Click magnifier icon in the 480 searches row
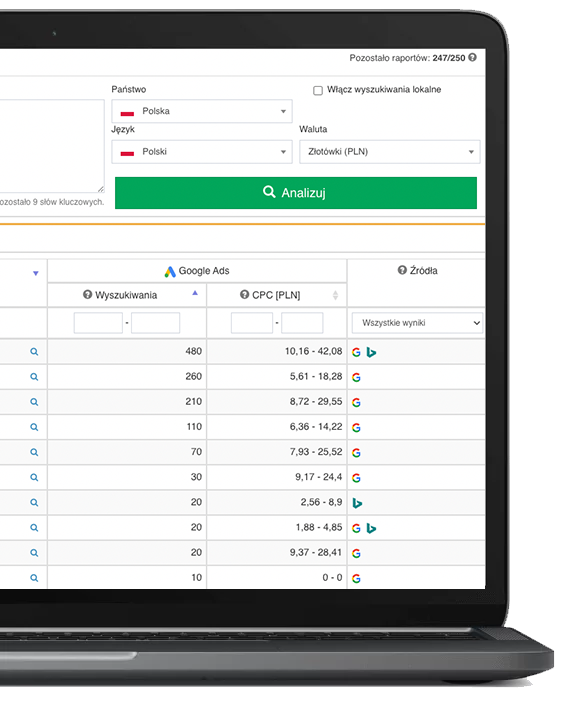Screen dimensions: 569x709 point(34,352)
